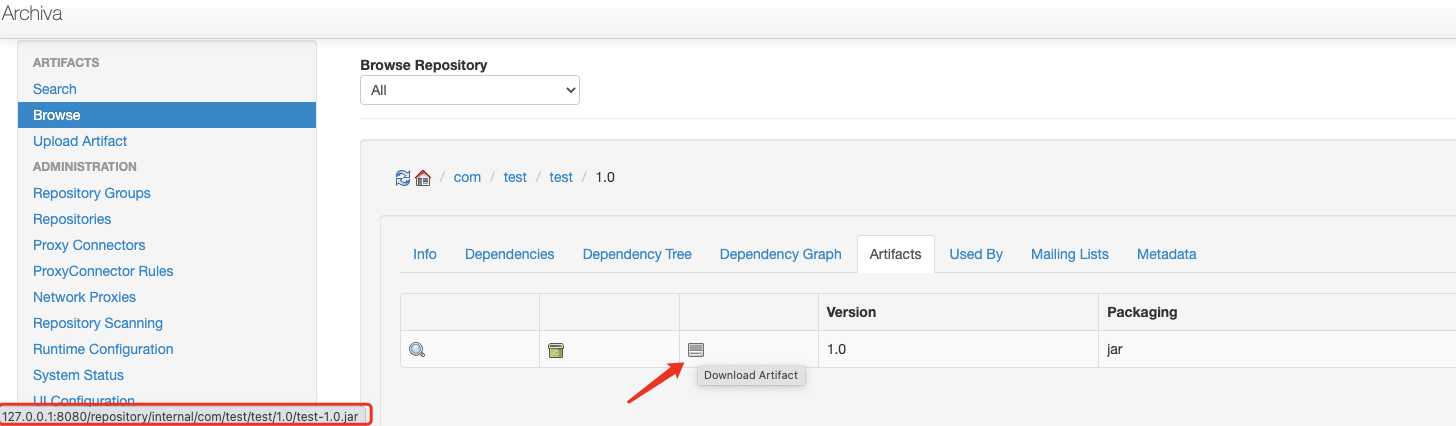Click the green archive box icon
The width and height of the screenshot is (1456, 426).
(557, 350)
